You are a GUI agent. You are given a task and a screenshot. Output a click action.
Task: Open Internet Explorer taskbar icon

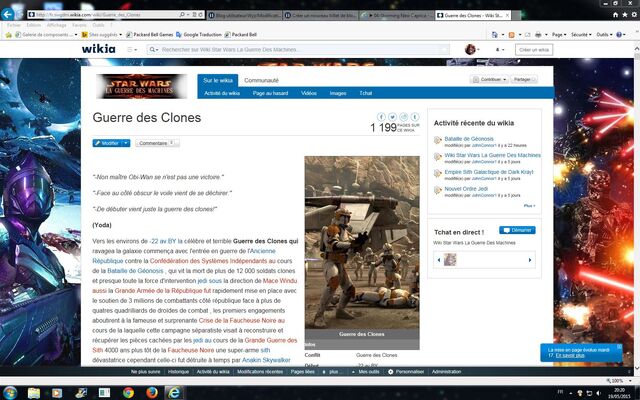[174, 393]
